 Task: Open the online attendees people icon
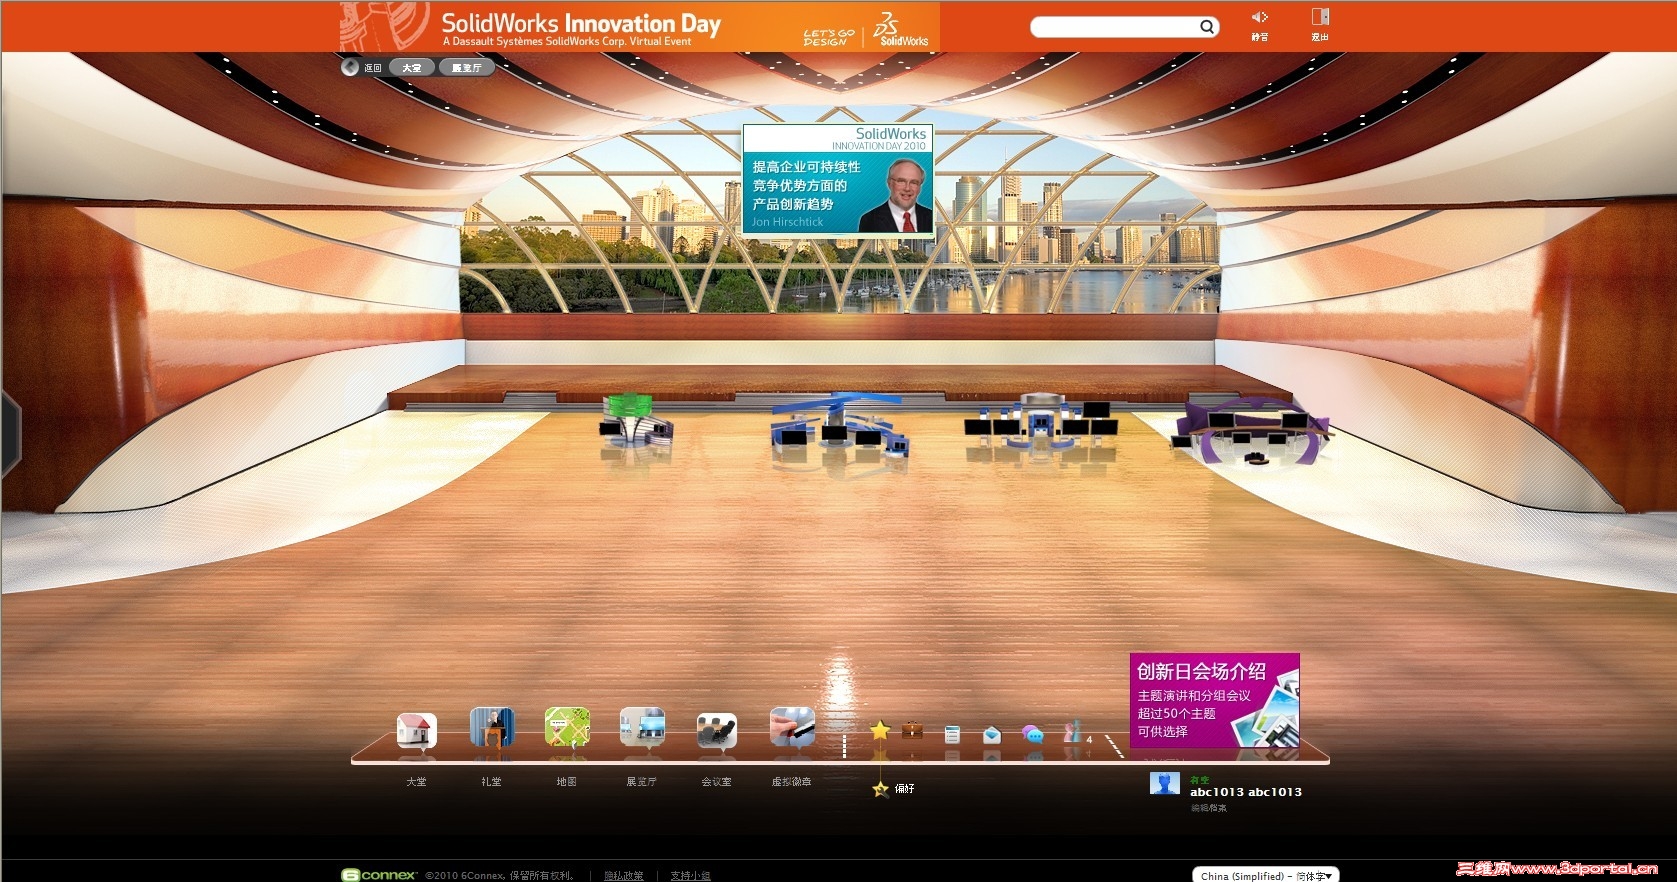[1072, 732]
